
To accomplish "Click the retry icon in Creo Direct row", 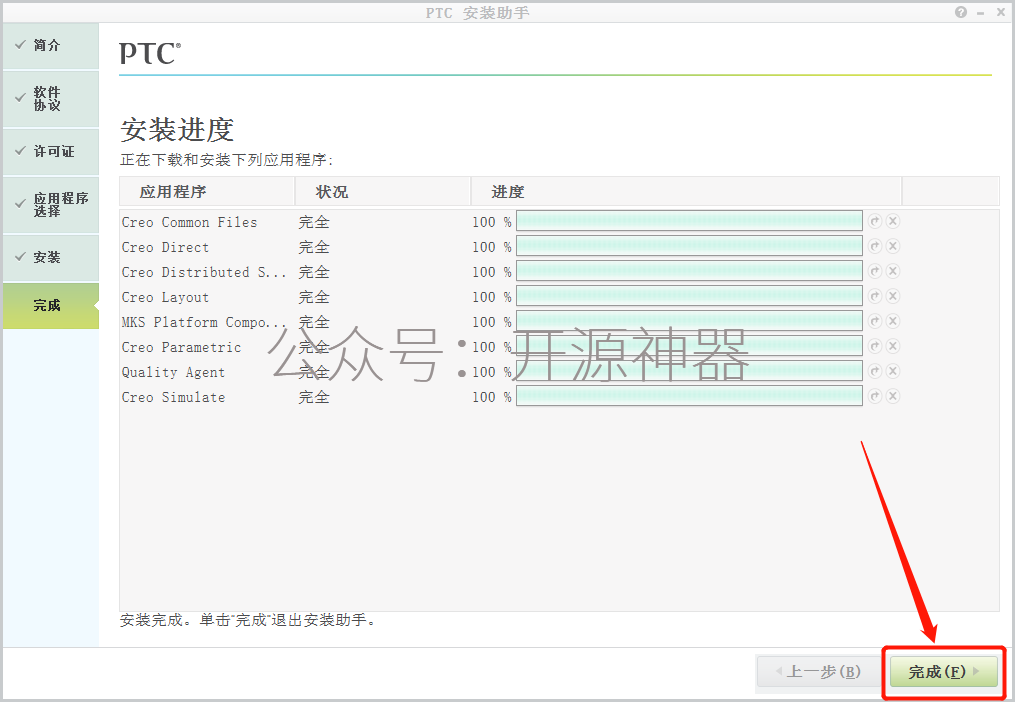I will [875, 246].
